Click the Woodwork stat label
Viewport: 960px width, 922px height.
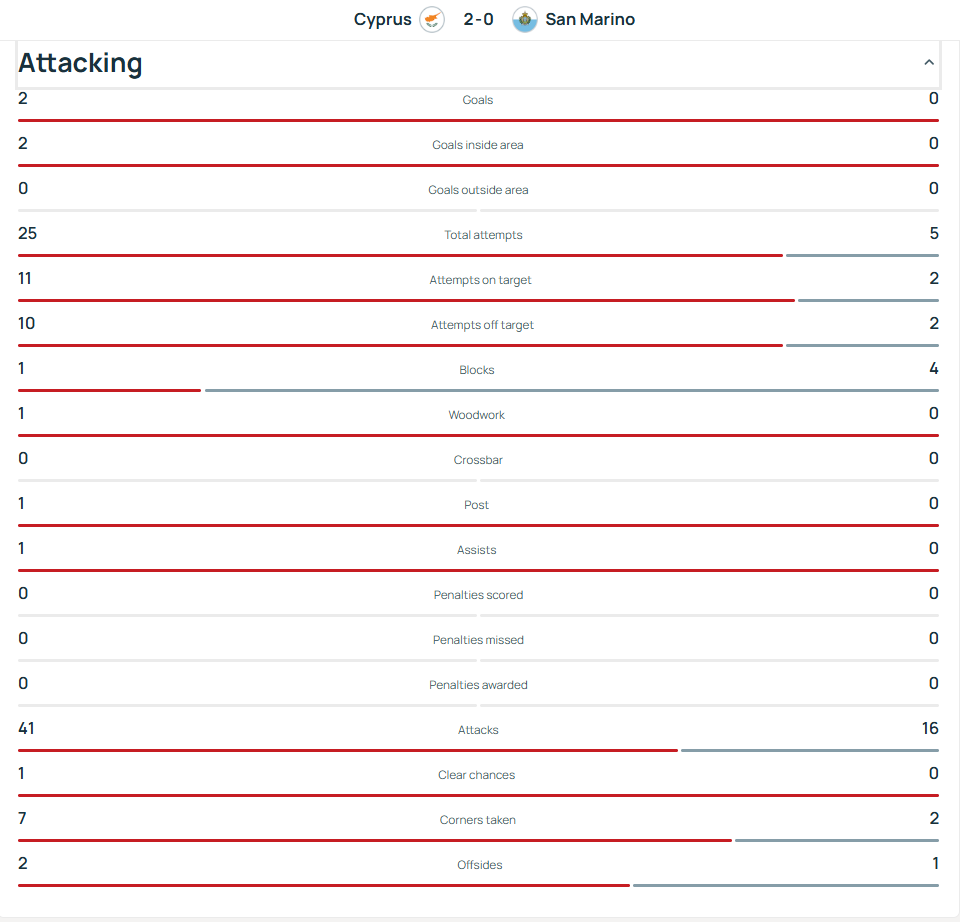(476, 415)
